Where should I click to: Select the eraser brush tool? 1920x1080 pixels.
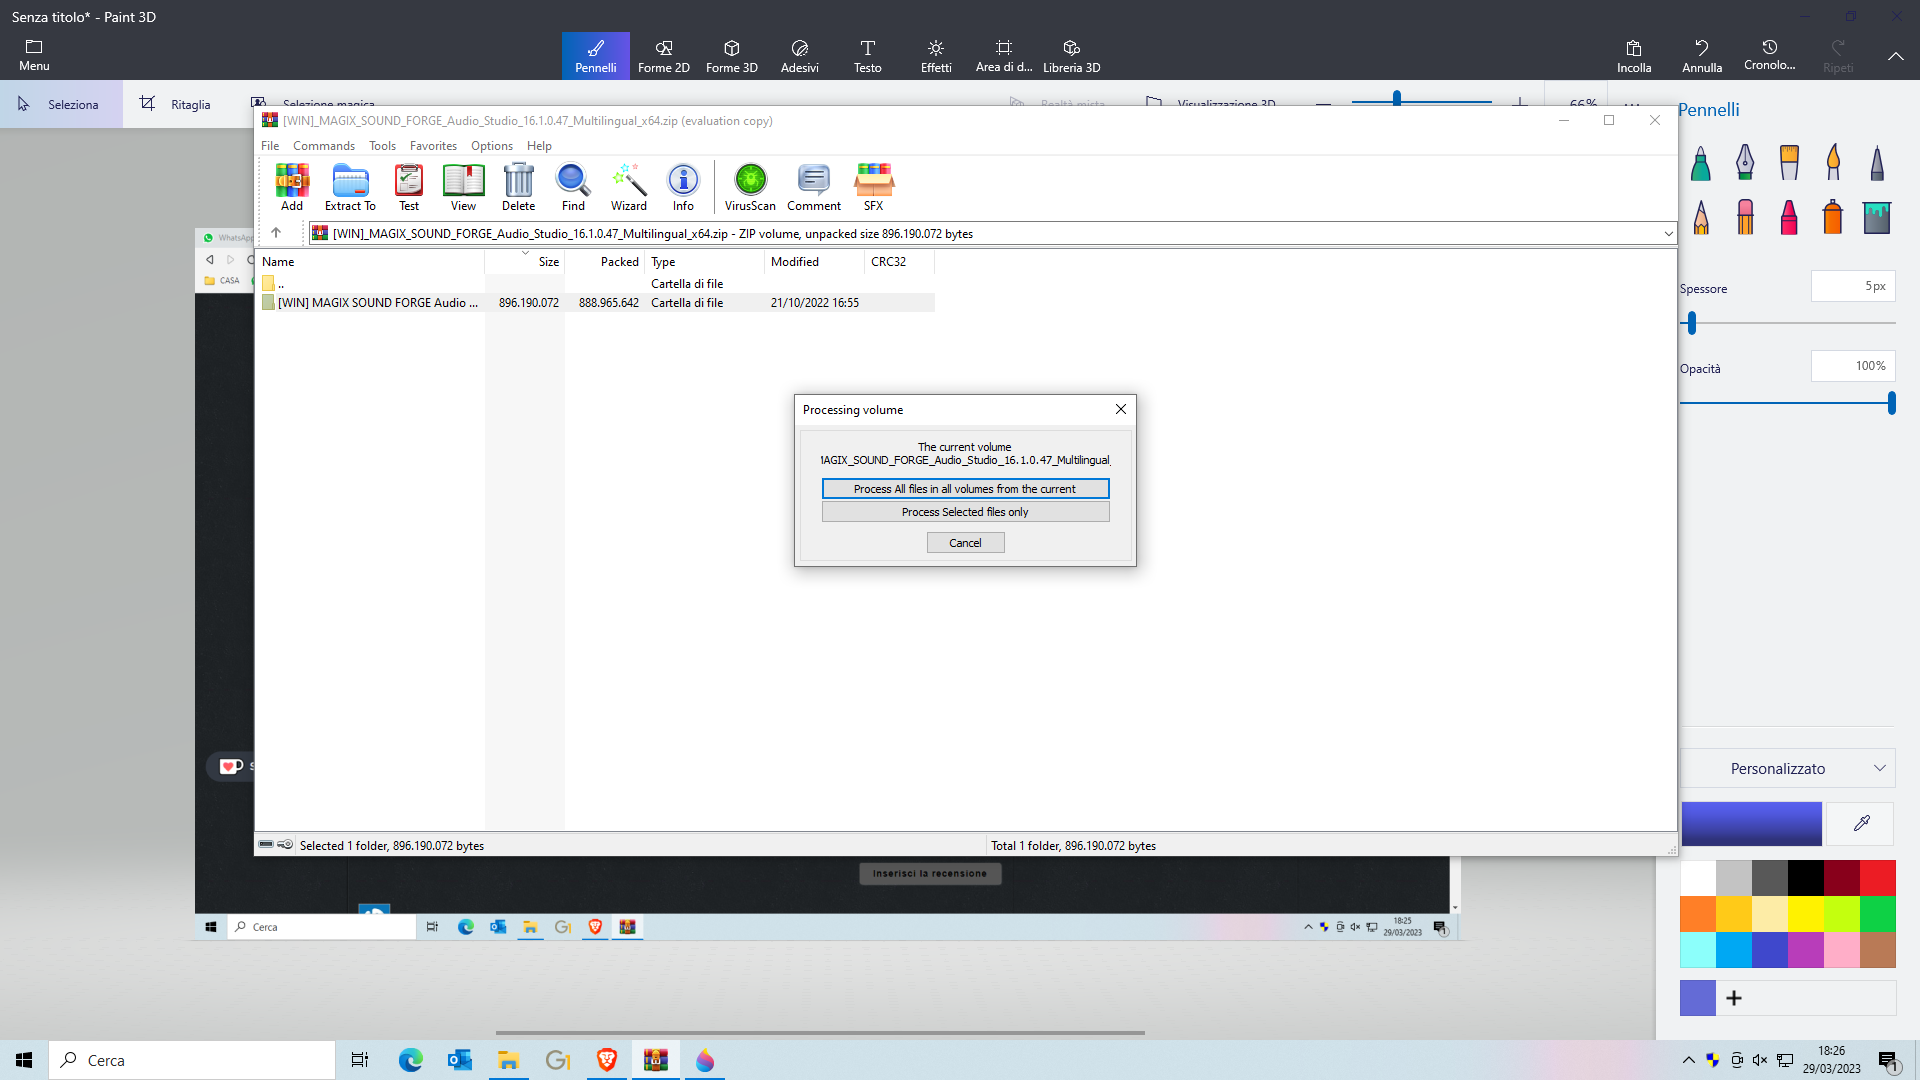(x=1745, y=216)
